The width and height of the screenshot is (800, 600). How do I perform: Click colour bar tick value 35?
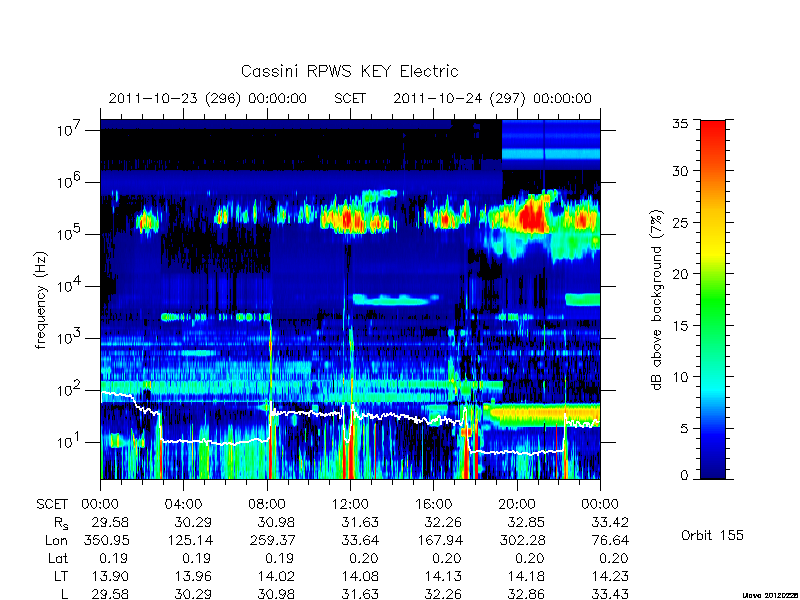(681, 124)
